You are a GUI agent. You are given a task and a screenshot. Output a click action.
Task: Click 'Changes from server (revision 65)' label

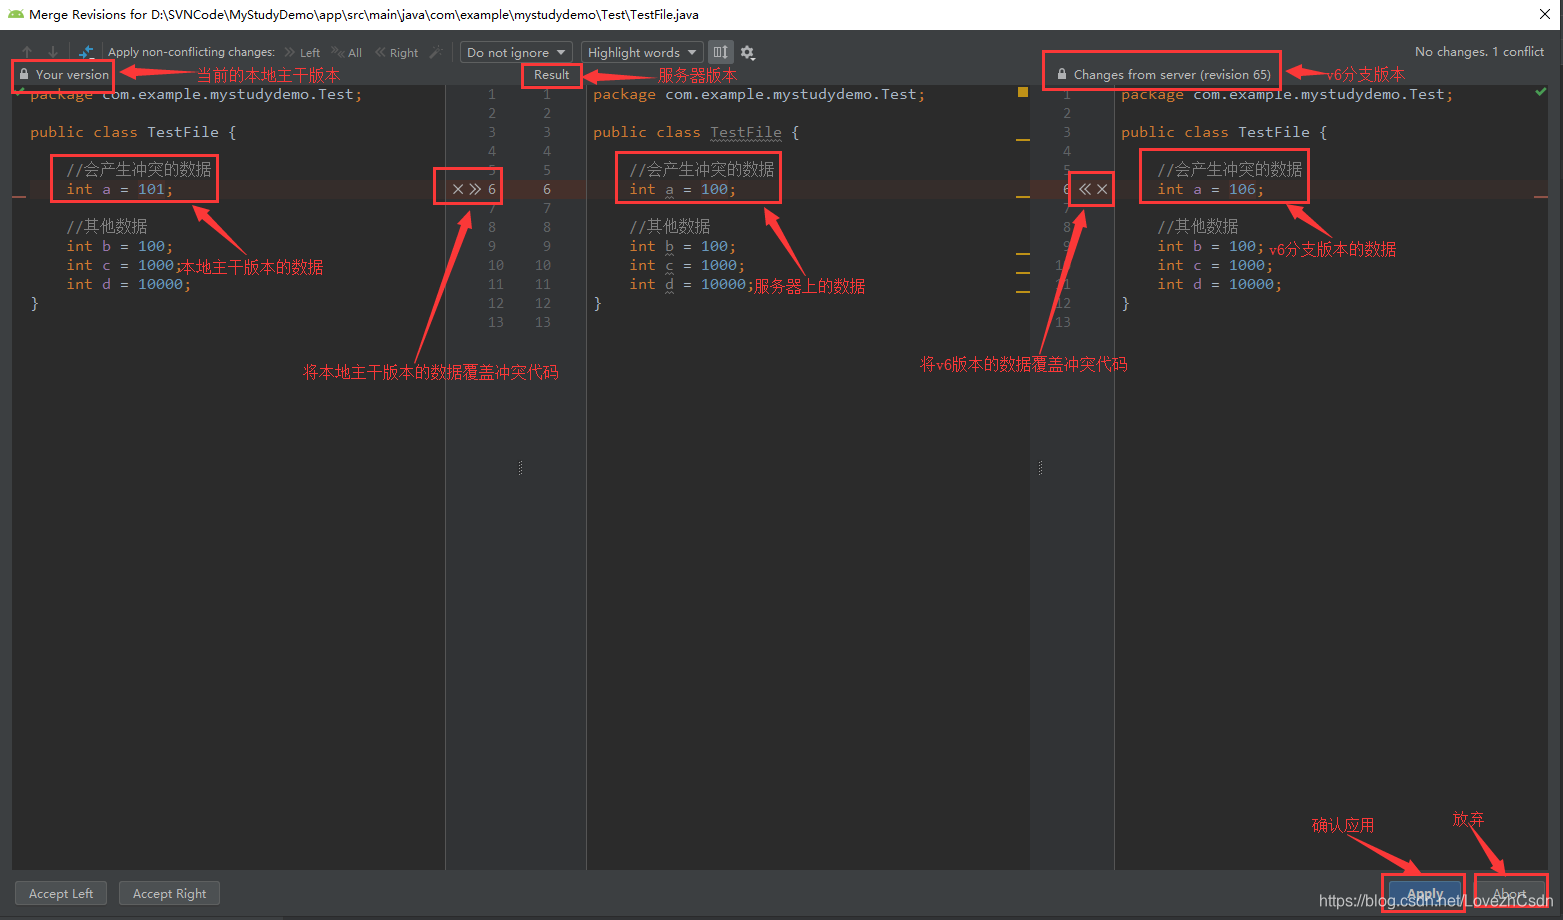click(x=1172, y=75)
